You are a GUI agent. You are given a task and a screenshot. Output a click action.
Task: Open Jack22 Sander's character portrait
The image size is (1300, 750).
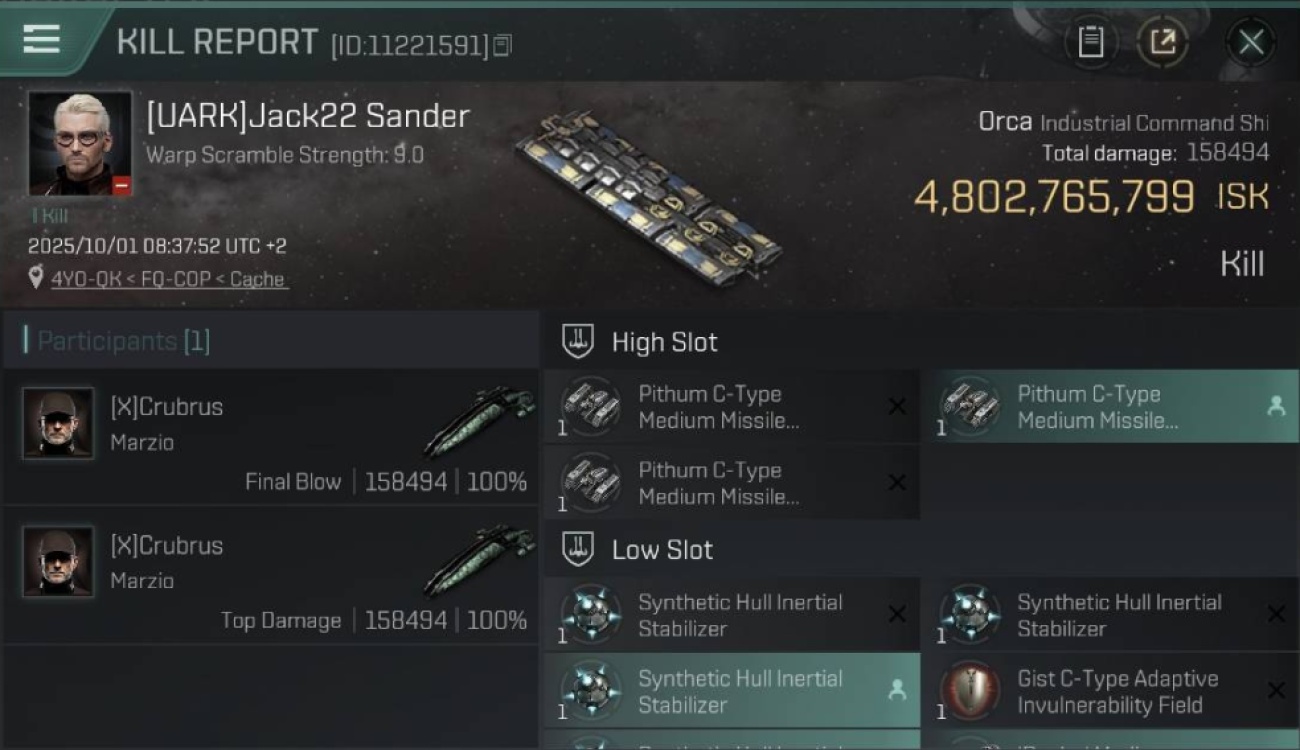point(80,143)
